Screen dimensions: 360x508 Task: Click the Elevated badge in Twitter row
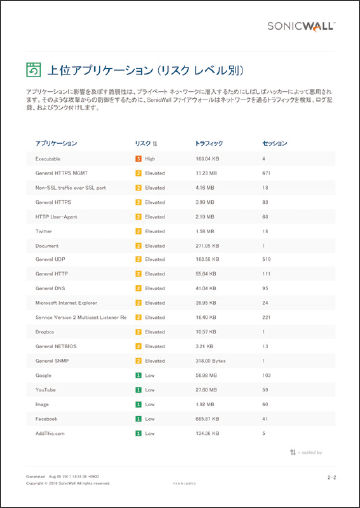click(x=138, y=231)
